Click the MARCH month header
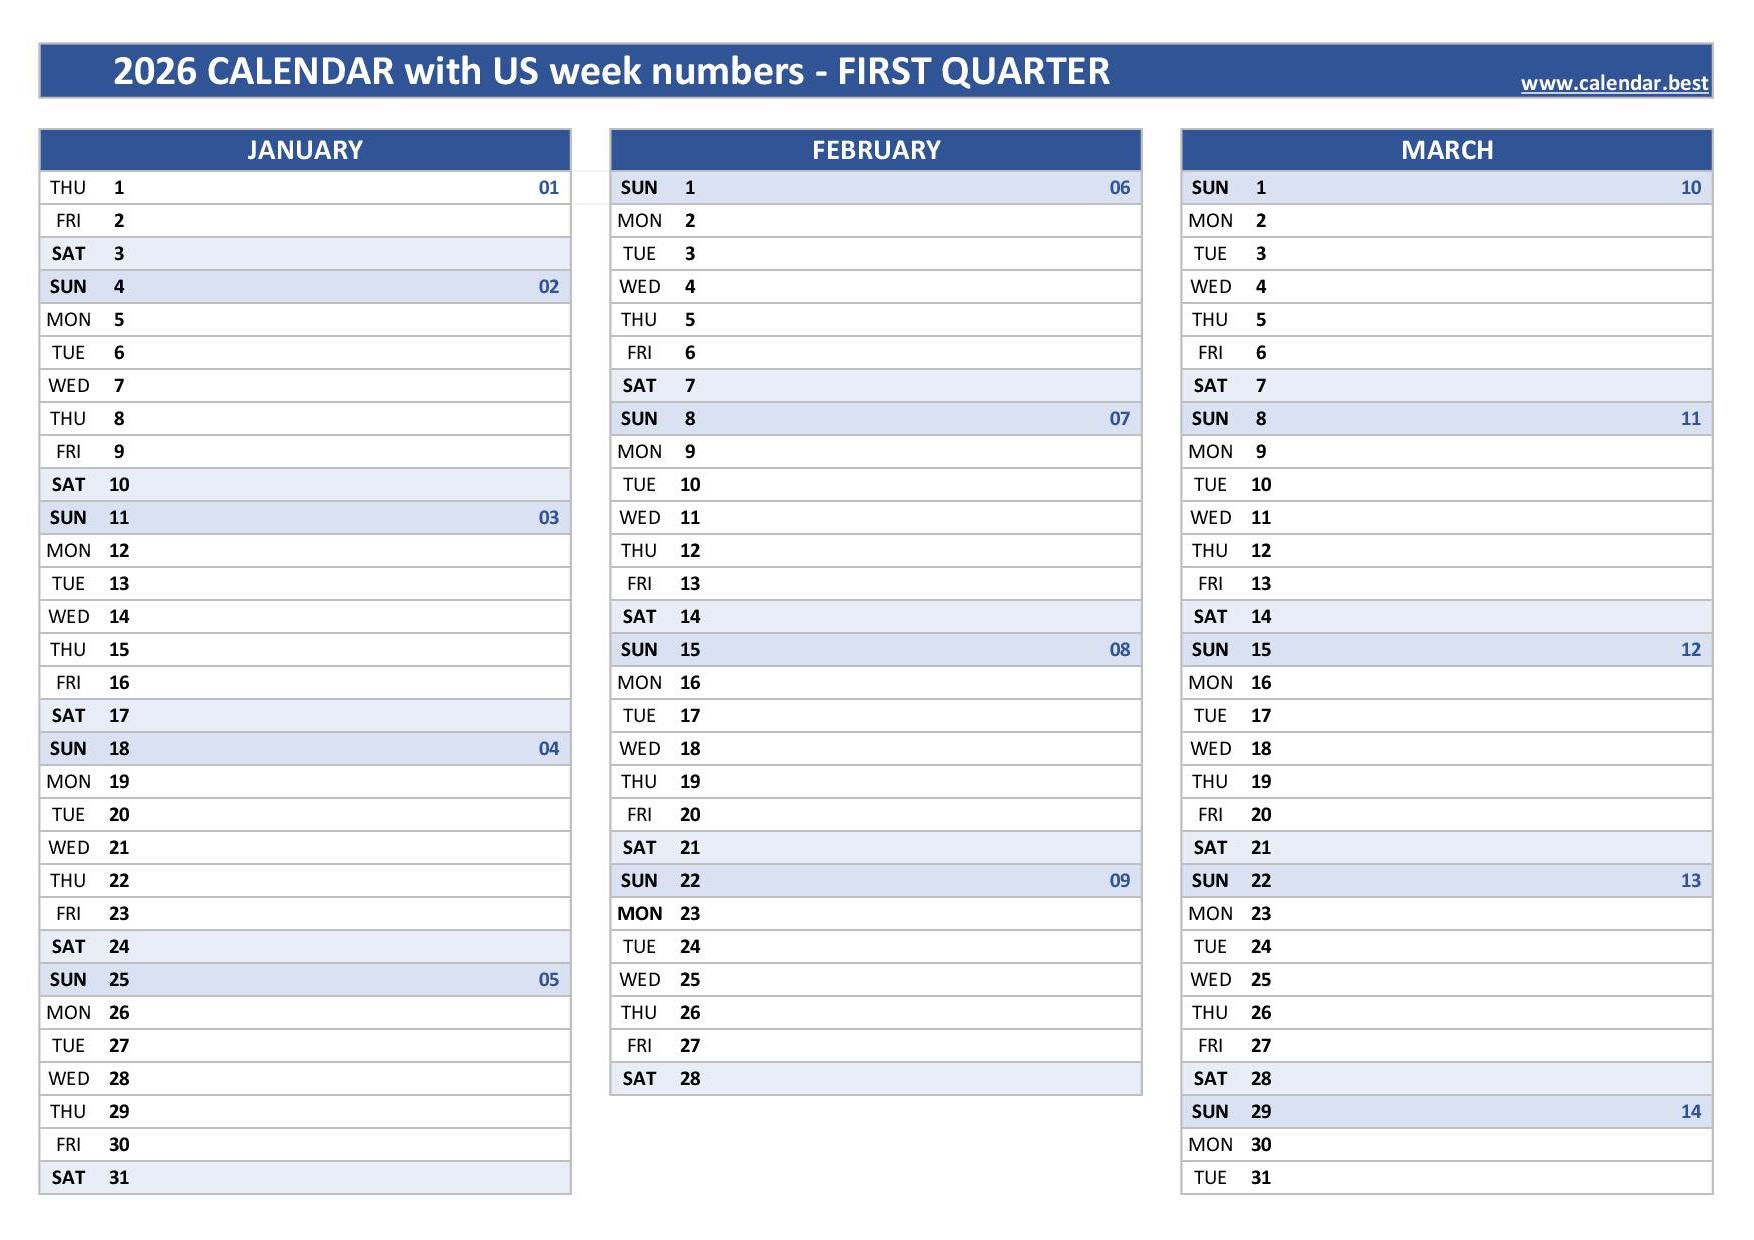1754x1240 pixels. point(1447,150)
